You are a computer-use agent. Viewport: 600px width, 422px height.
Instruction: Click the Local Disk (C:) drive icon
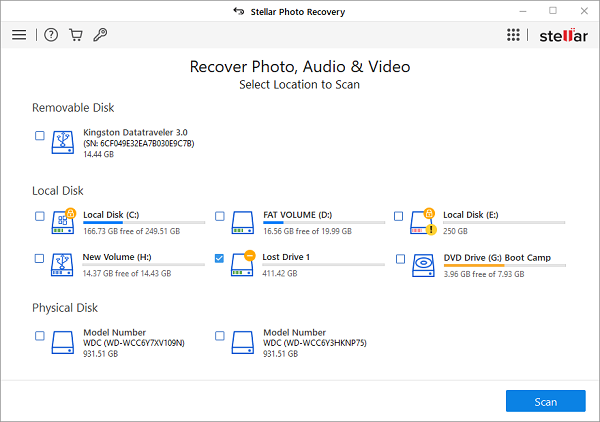(x=63, y=222)
